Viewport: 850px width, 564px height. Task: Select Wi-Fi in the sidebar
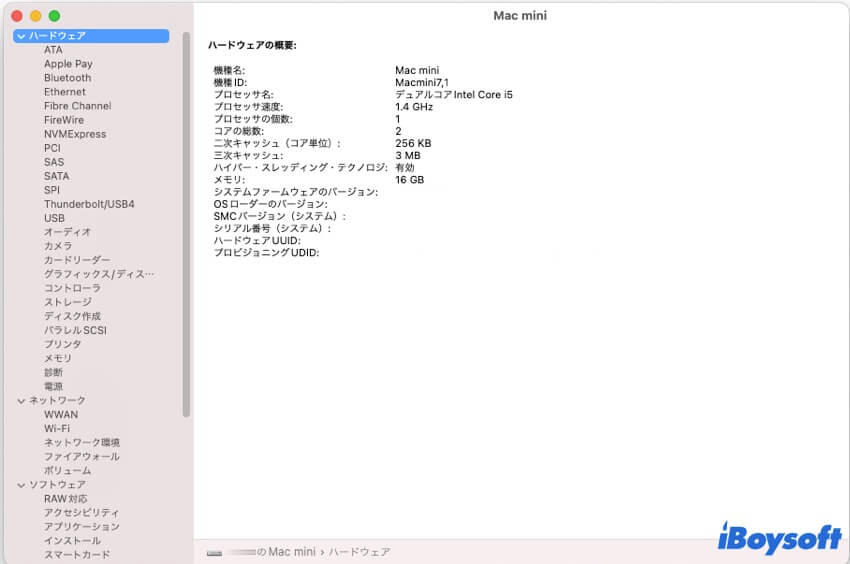click(x=57, y=428)
